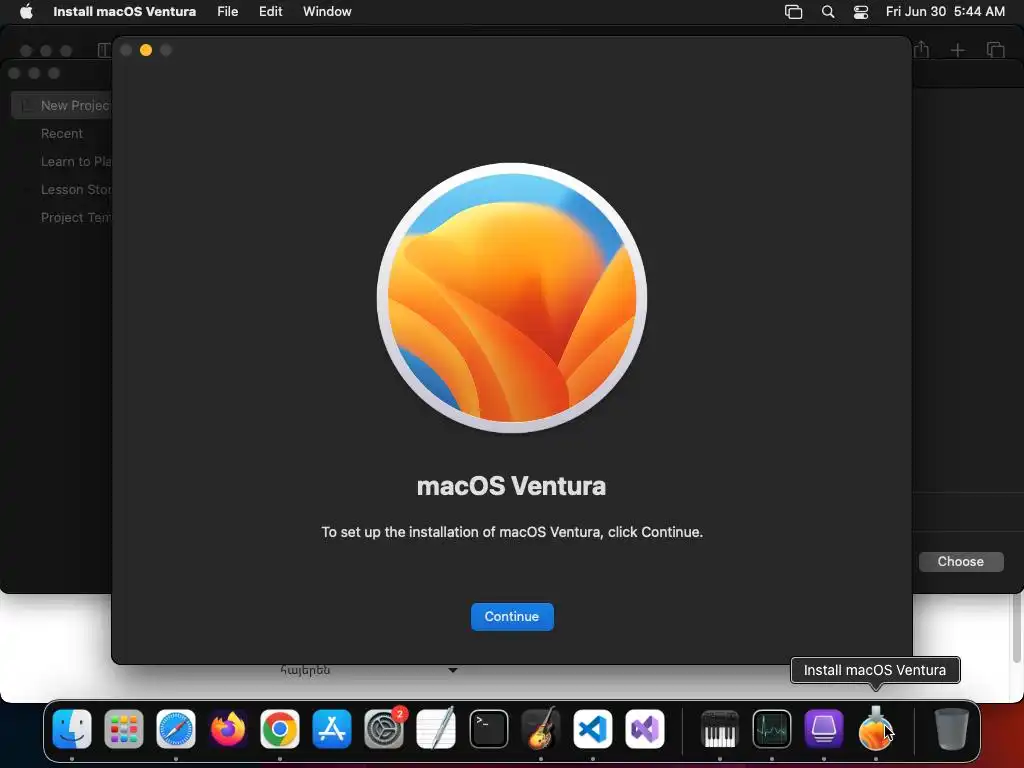Screen dimensions: 1024x768
Task: Click the scrollbar at right window edge
Action: pos(1017,627)
